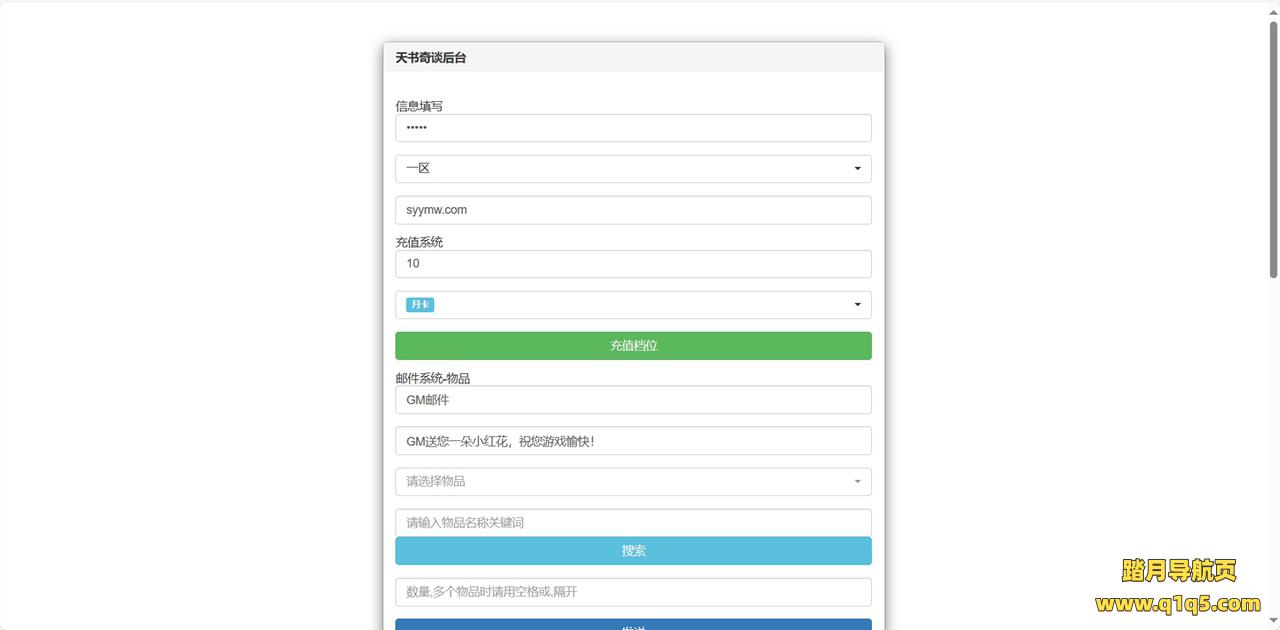Click the vertical page scrollbar thumb
The height and width of the screenshot is (630, 1280).
pos(1273,148)
